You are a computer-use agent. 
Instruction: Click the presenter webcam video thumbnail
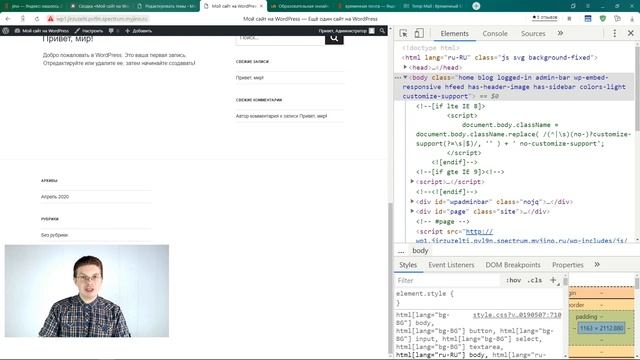coord(87,291)
